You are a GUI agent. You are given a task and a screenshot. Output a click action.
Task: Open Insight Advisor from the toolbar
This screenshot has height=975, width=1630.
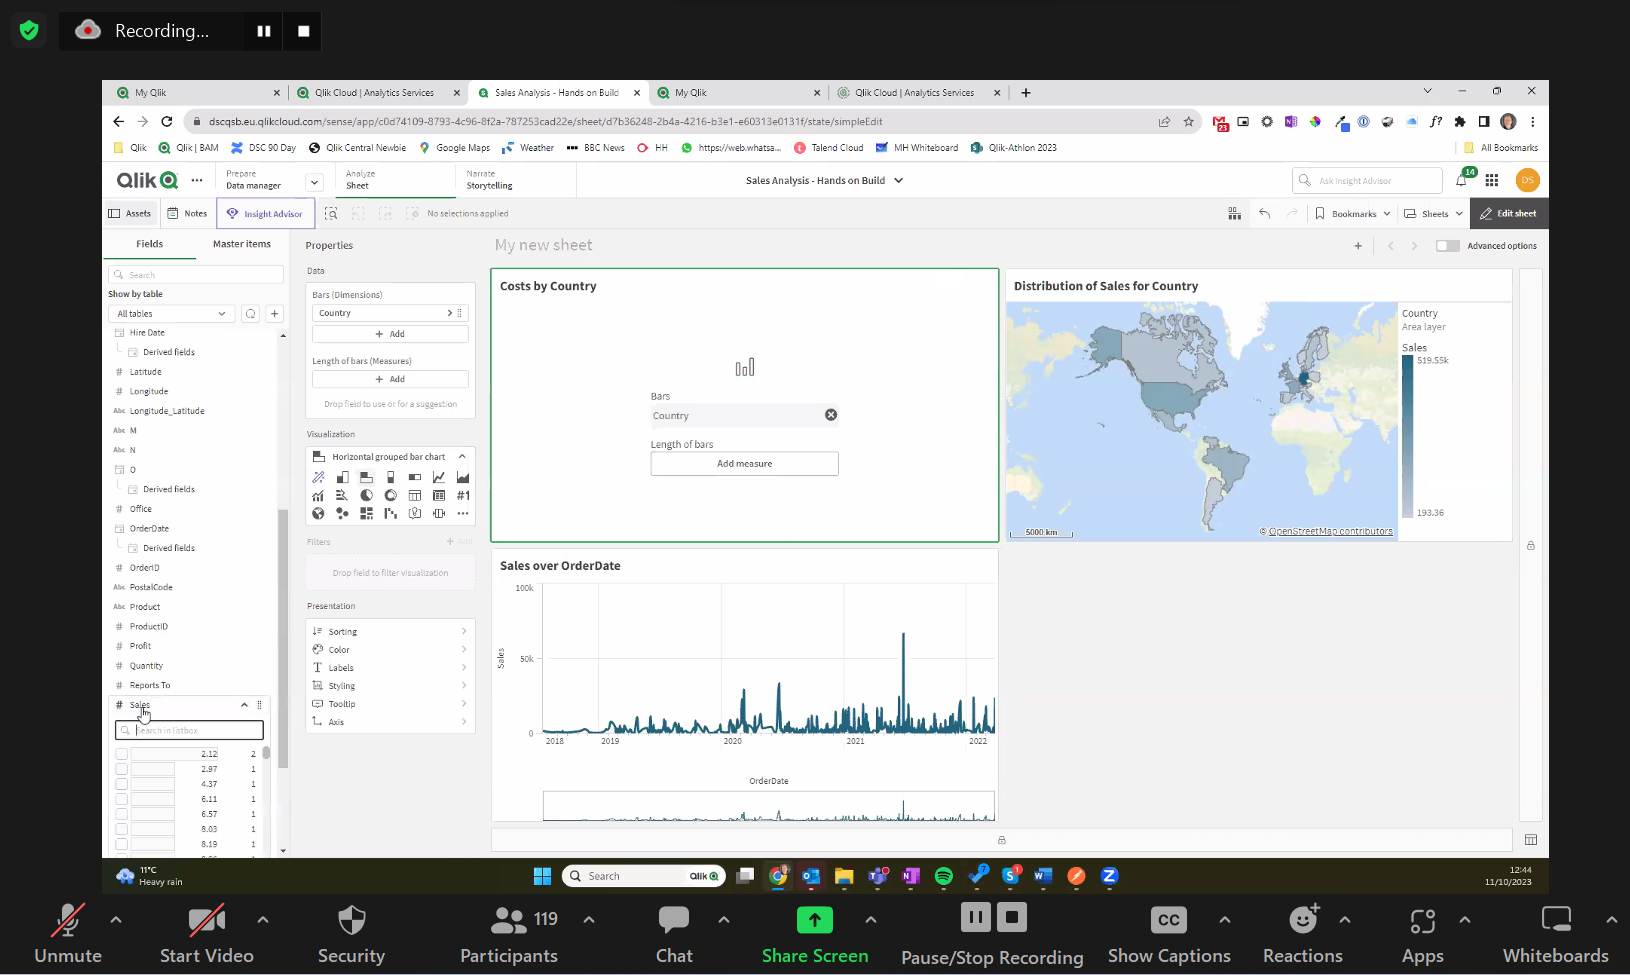coord(265,213)
